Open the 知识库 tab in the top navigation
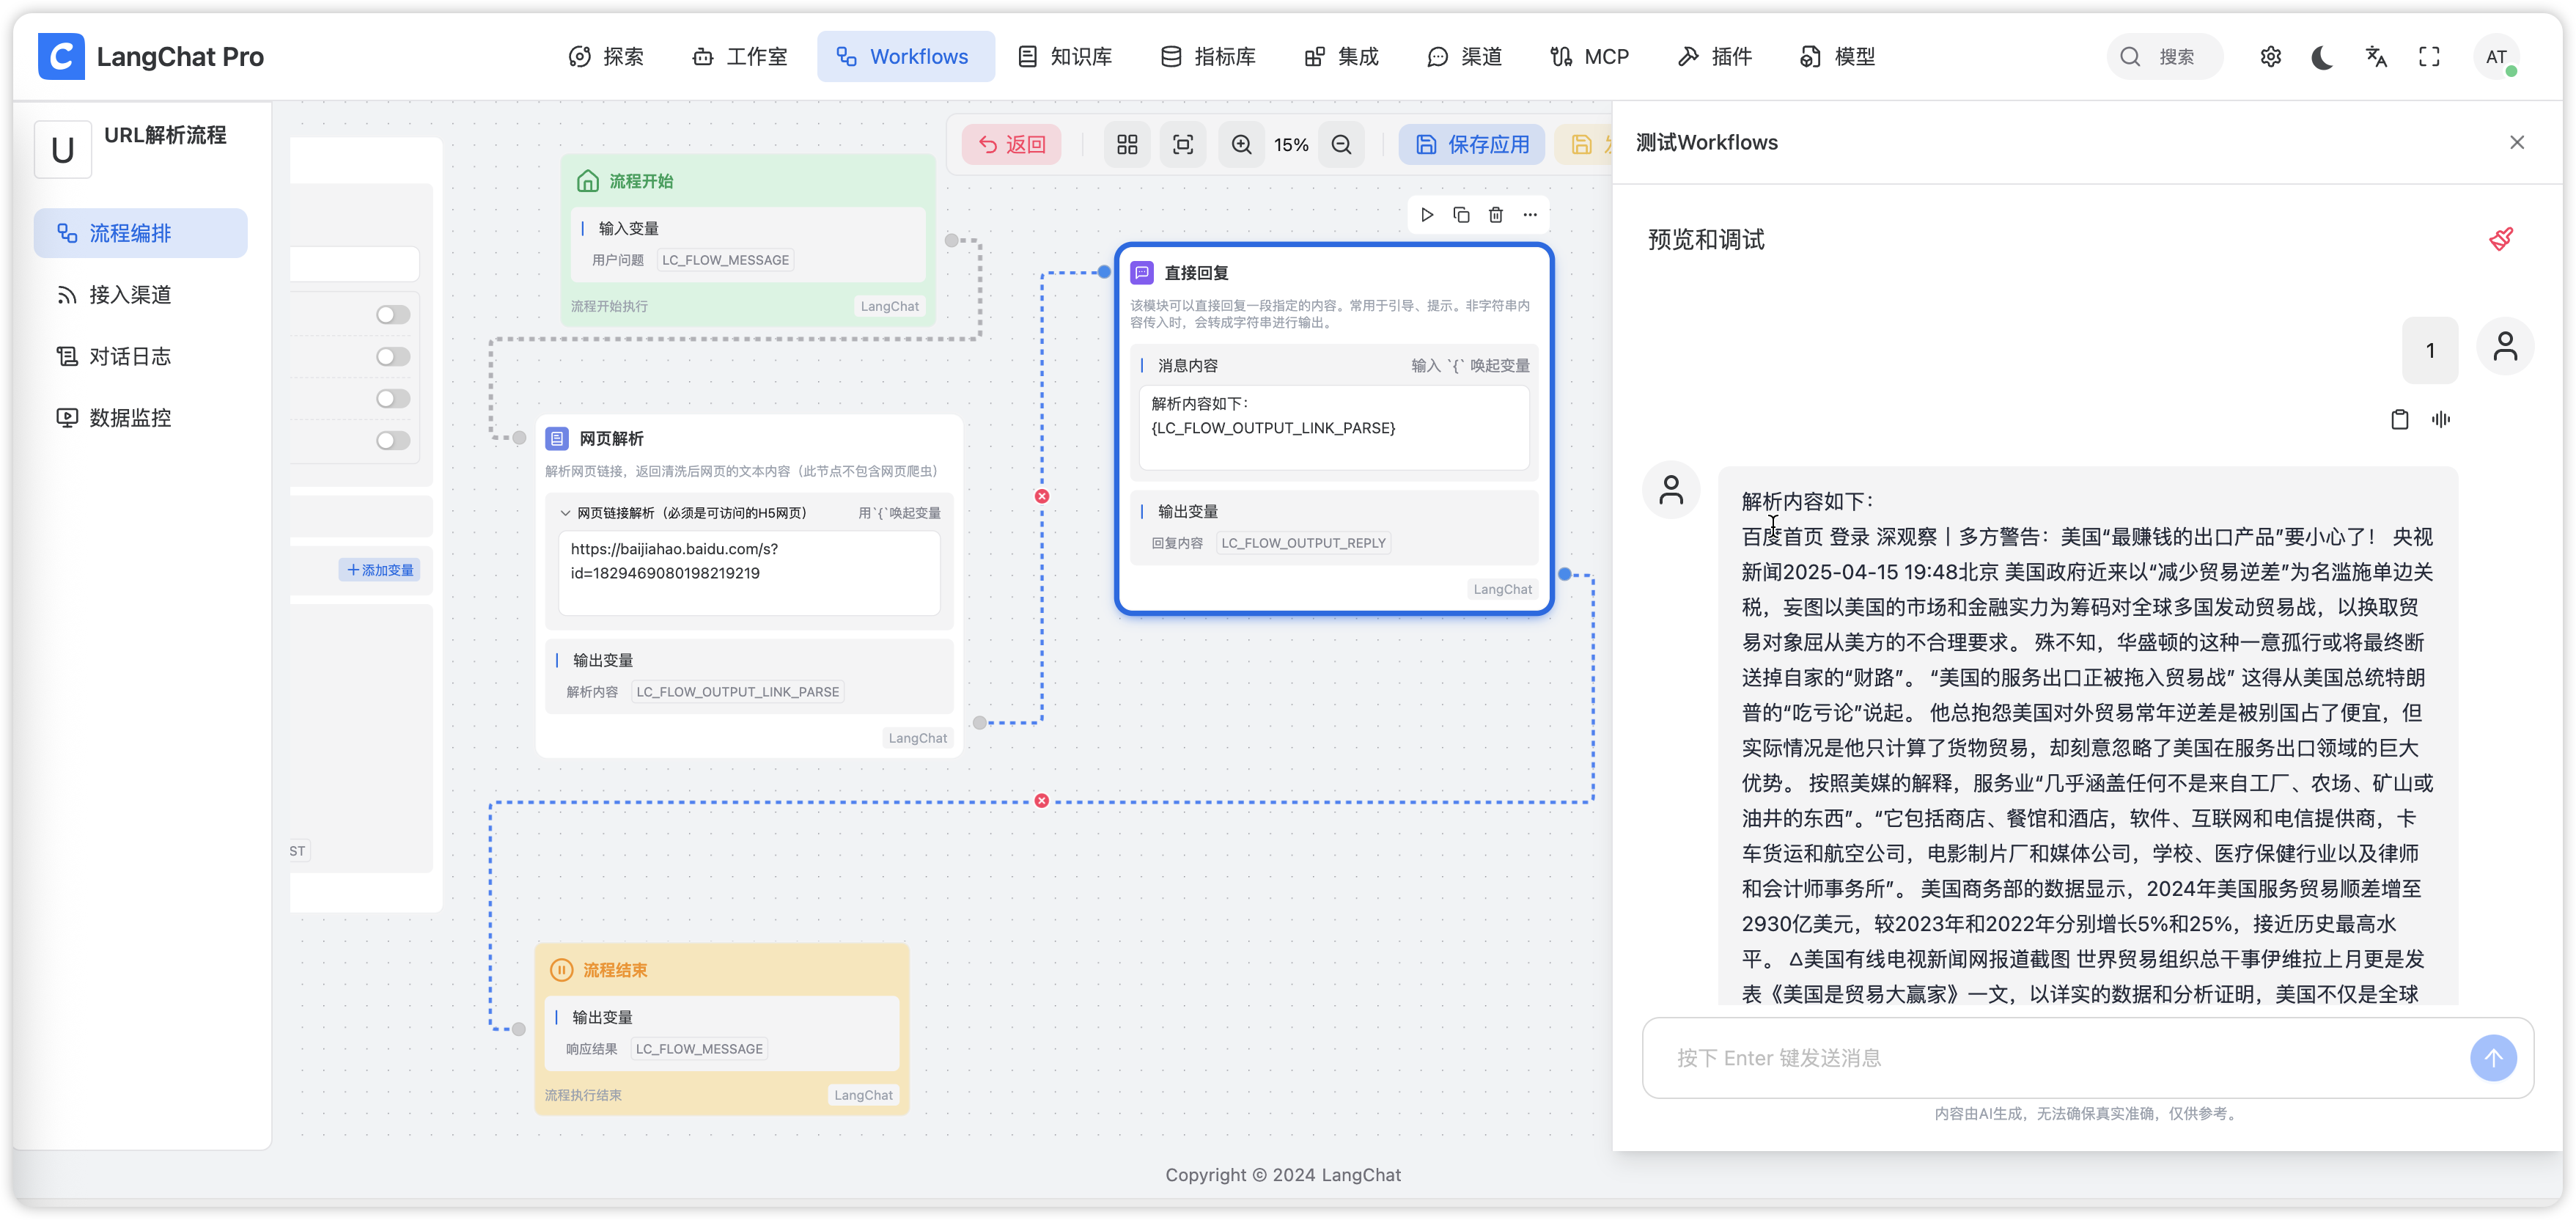 click(x=1065, y=57)
